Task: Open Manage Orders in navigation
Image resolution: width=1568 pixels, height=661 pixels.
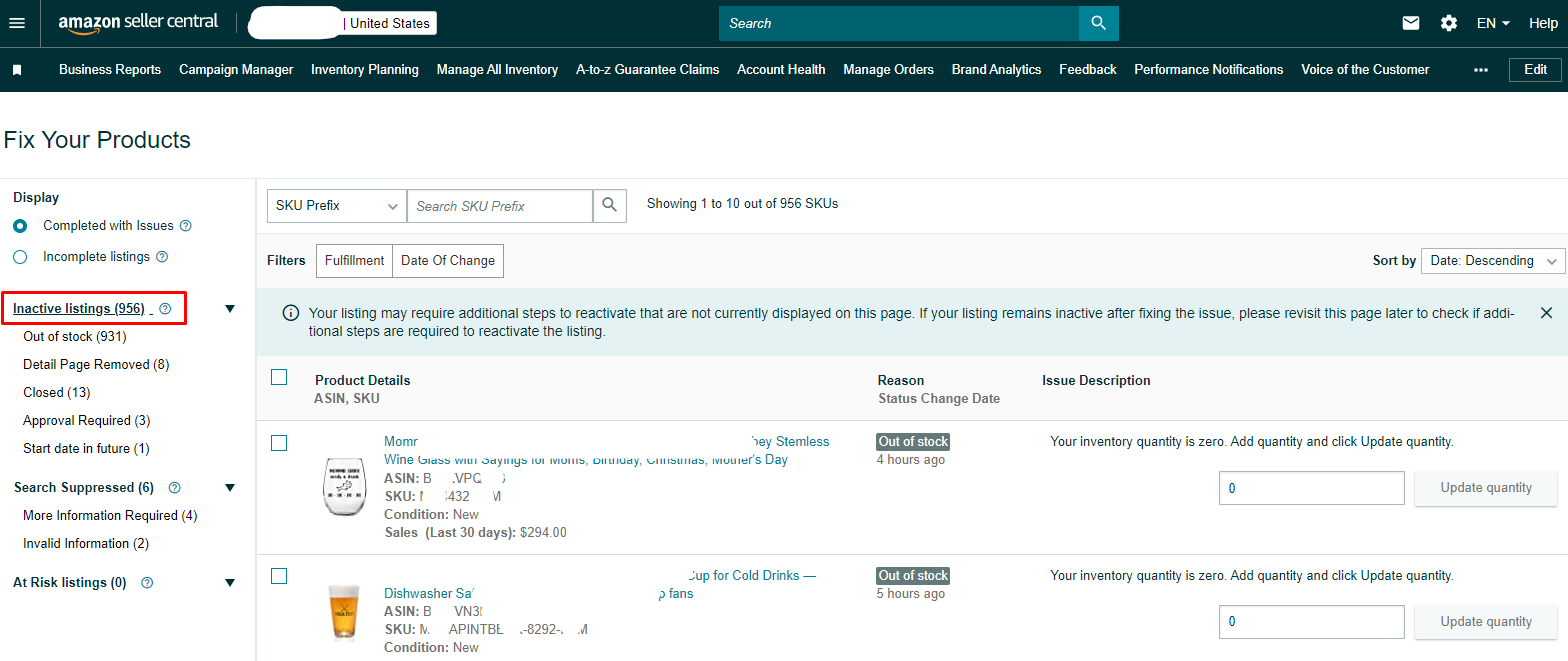Action: point(888,70)
